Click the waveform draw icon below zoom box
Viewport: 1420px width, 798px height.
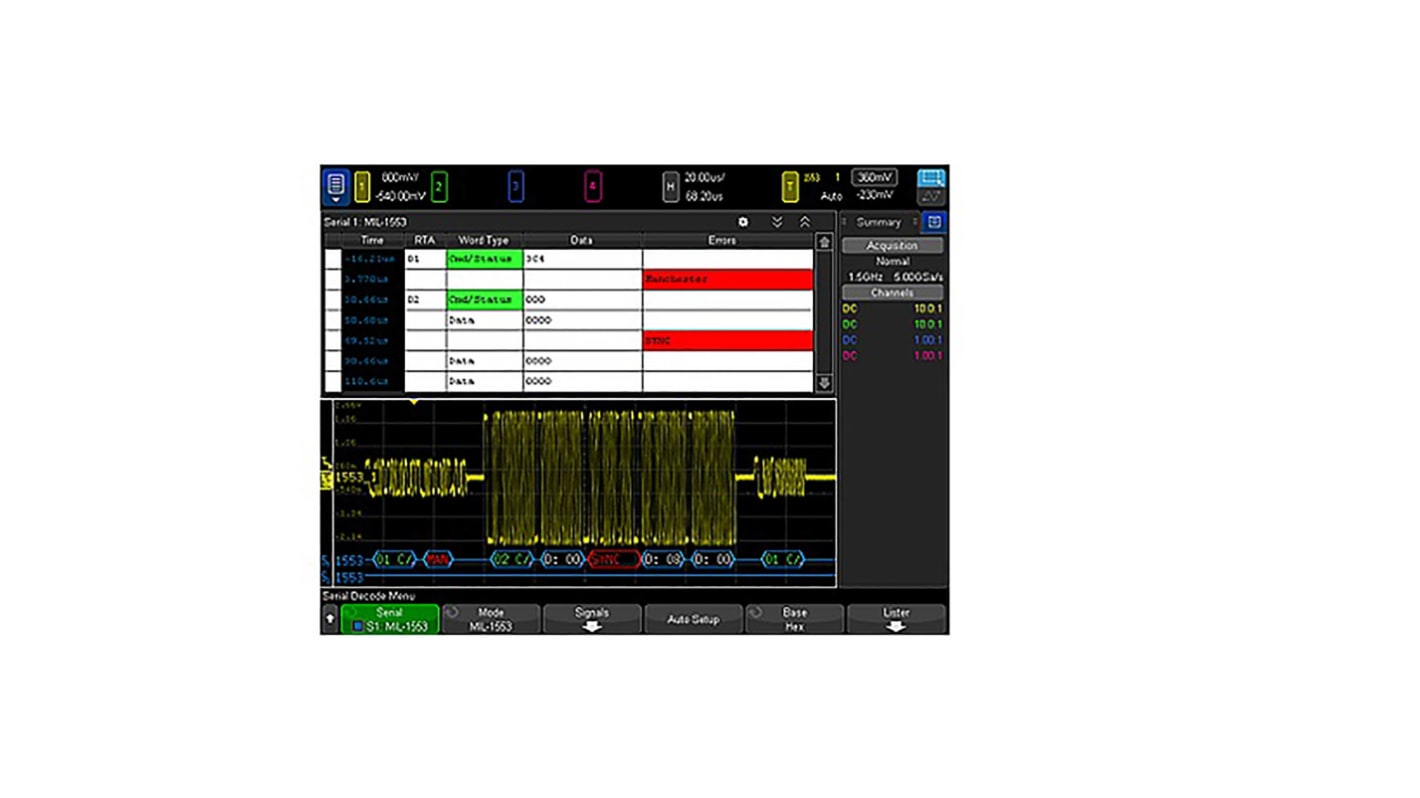(931, 196)
